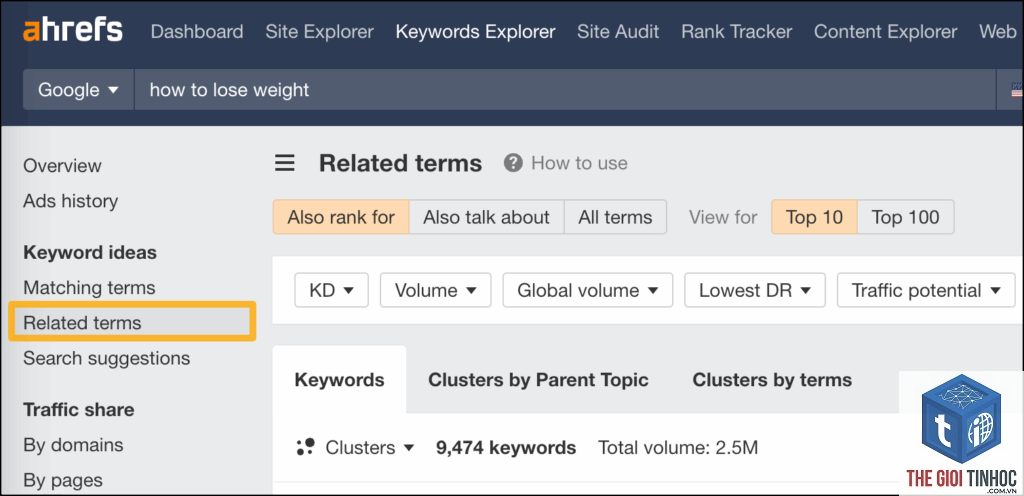Click the How to use question mark icon
The width and height of the screenshot is (1024, 496).
(x=513, y=163)
